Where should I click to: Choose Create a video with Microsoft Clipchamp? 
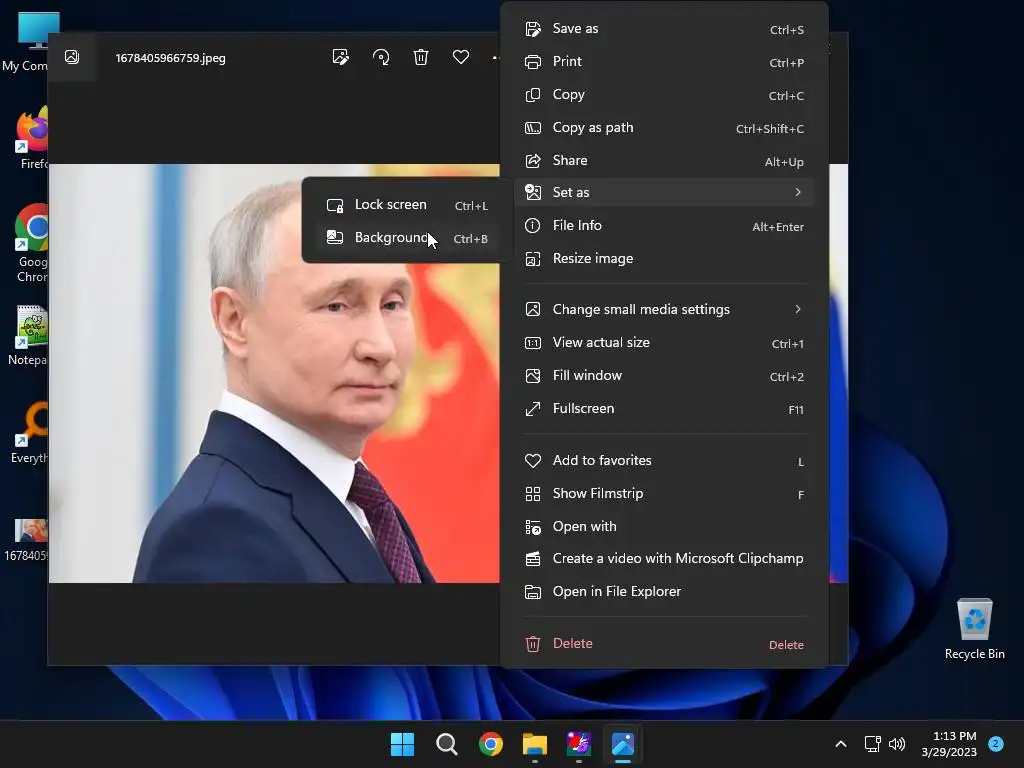[664, 559]
